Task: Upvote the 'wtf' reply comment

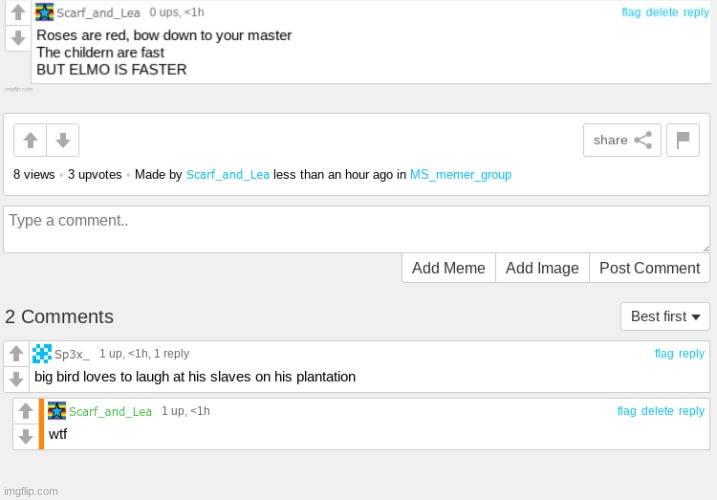Action: pos(26,411)
